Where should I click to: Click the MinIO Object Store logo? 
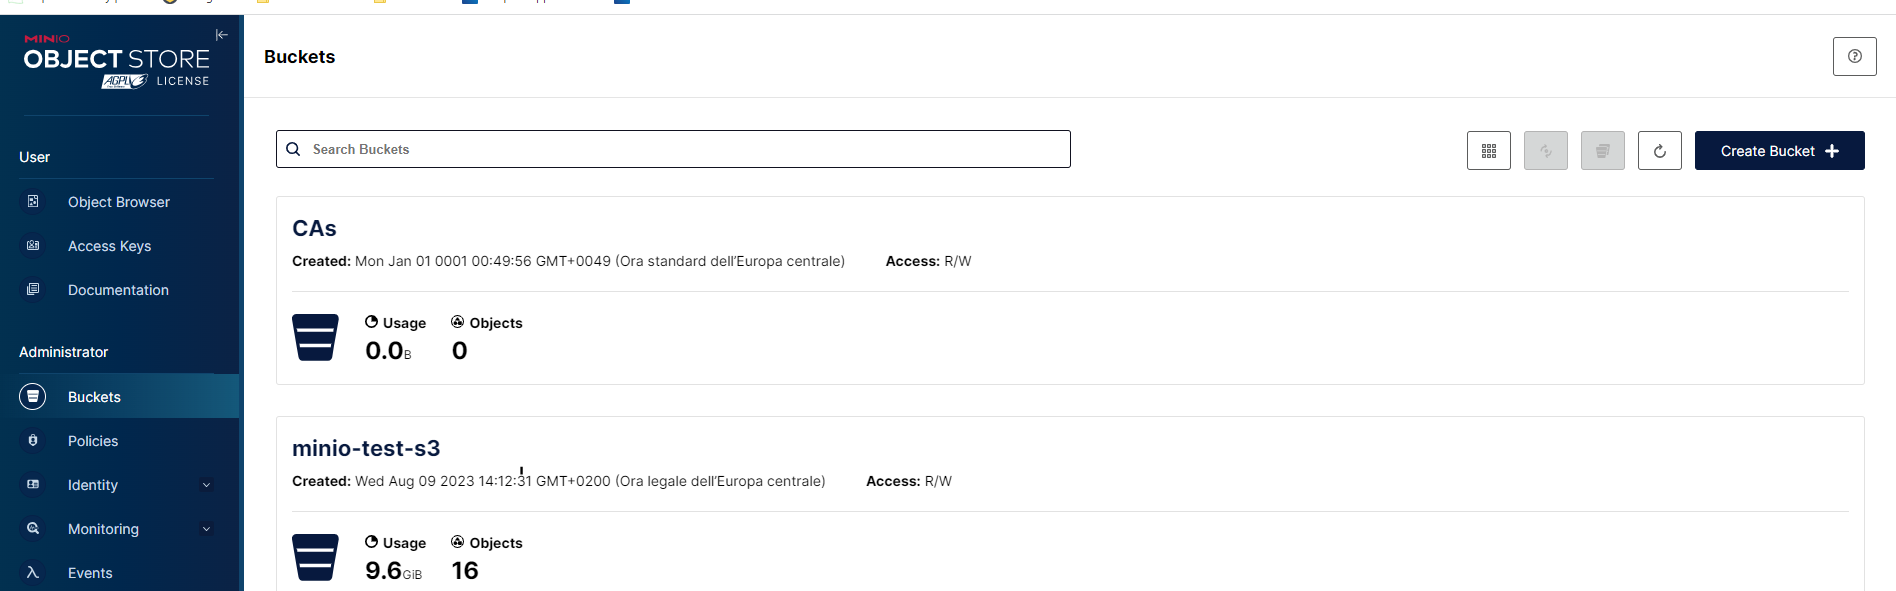(x=117, y=62)
